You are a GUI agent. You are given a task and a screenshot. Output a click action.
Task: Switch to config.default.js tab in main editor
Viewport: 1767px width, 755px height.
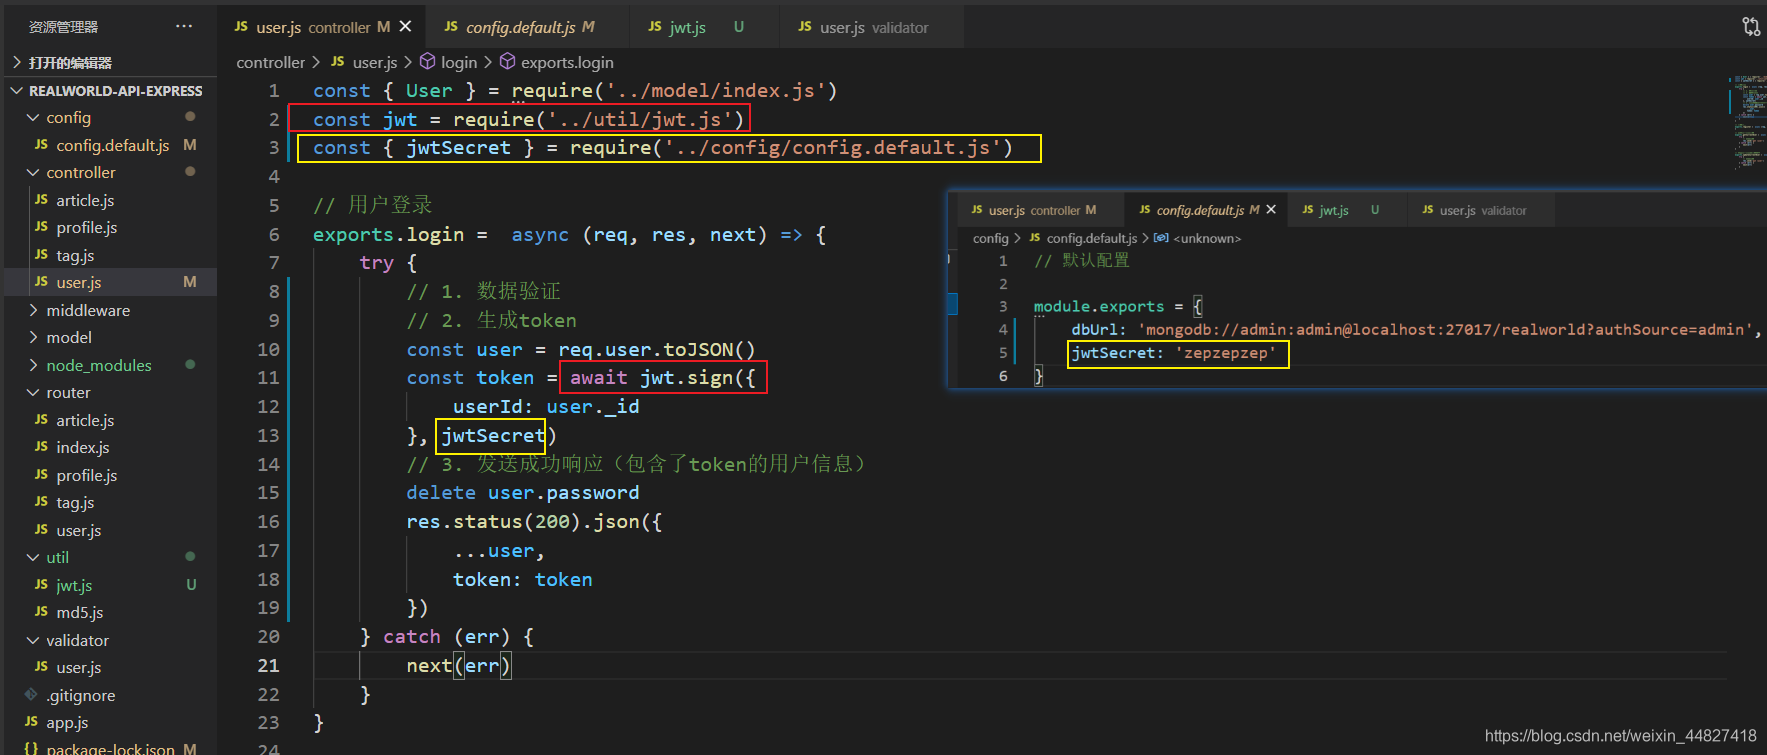point(519,27)
